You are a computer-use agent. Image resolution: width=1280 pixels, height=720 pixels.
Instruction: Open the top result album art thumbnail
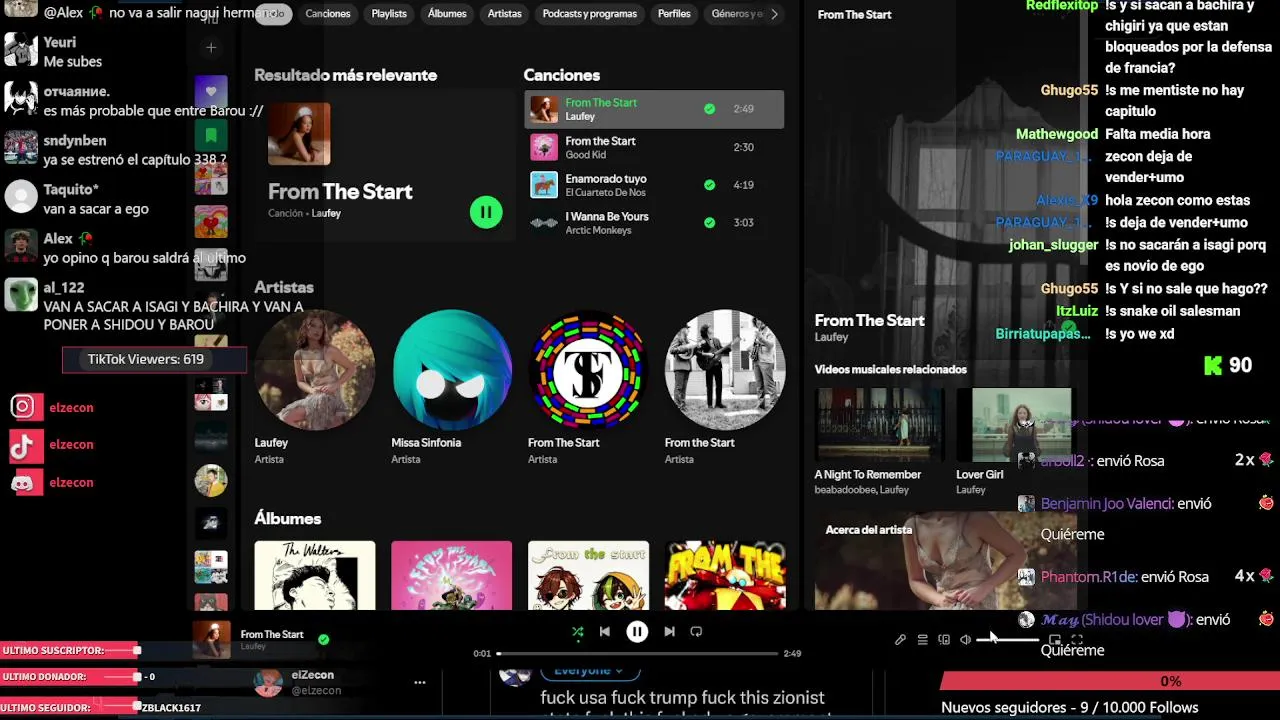pyautogui.click(x=299, y=134)
